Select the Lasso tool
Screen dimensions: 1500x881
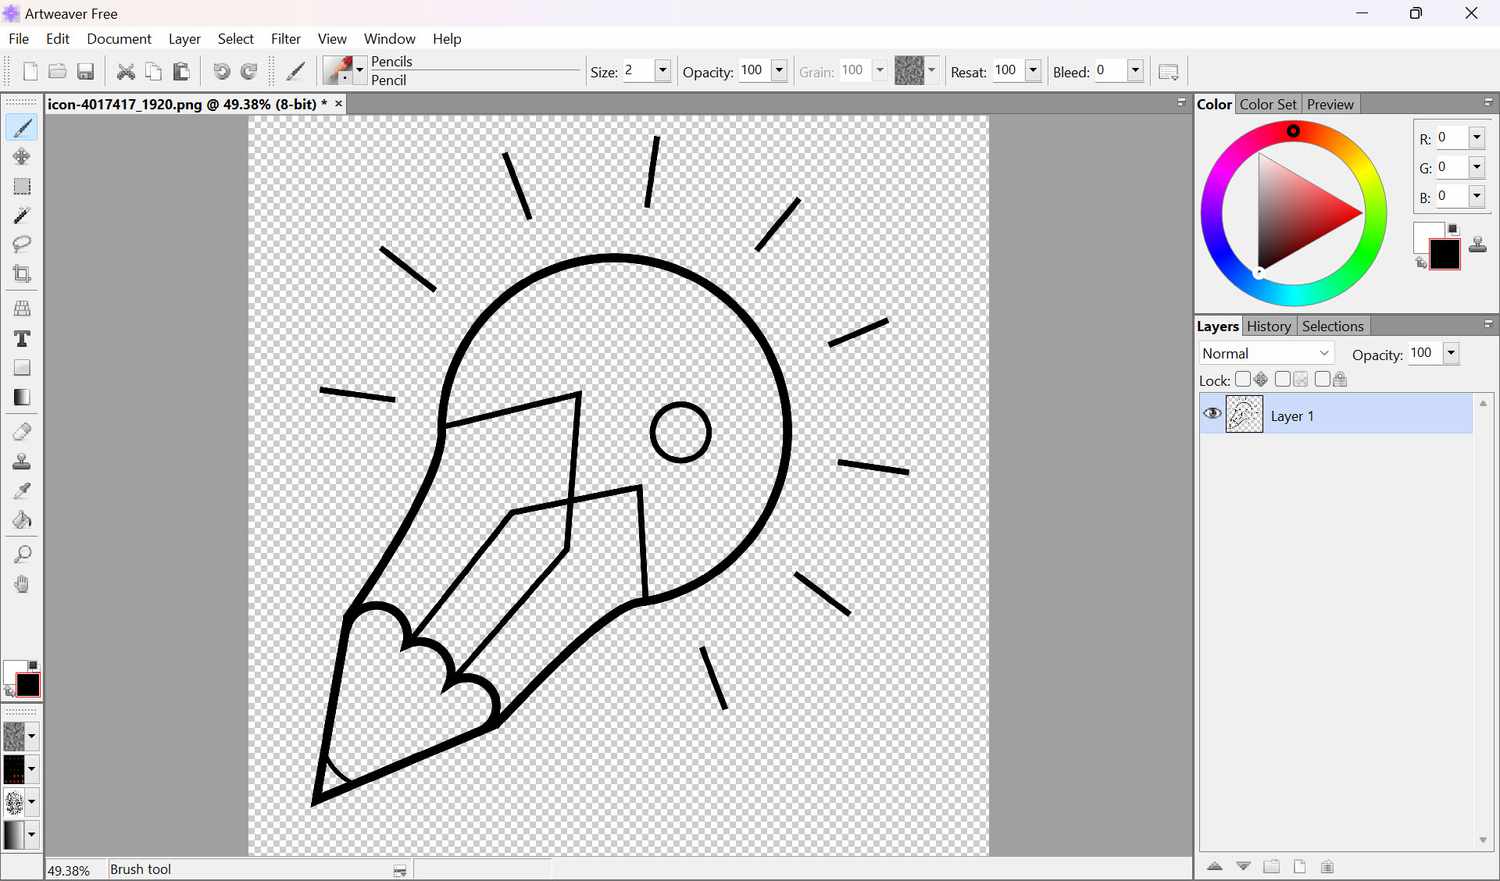pyautogui.click(x=22, y=244)
